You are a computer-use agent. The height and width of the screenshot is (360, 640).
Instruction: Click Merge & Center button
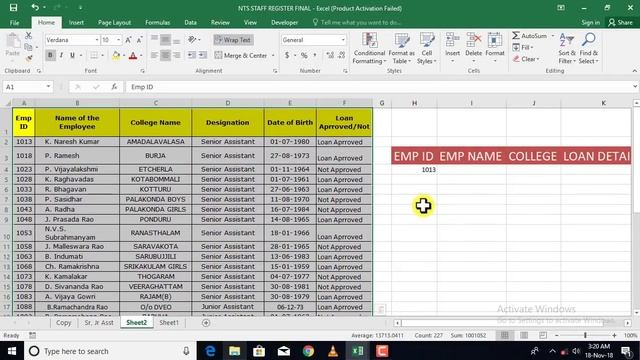(241, 56)
